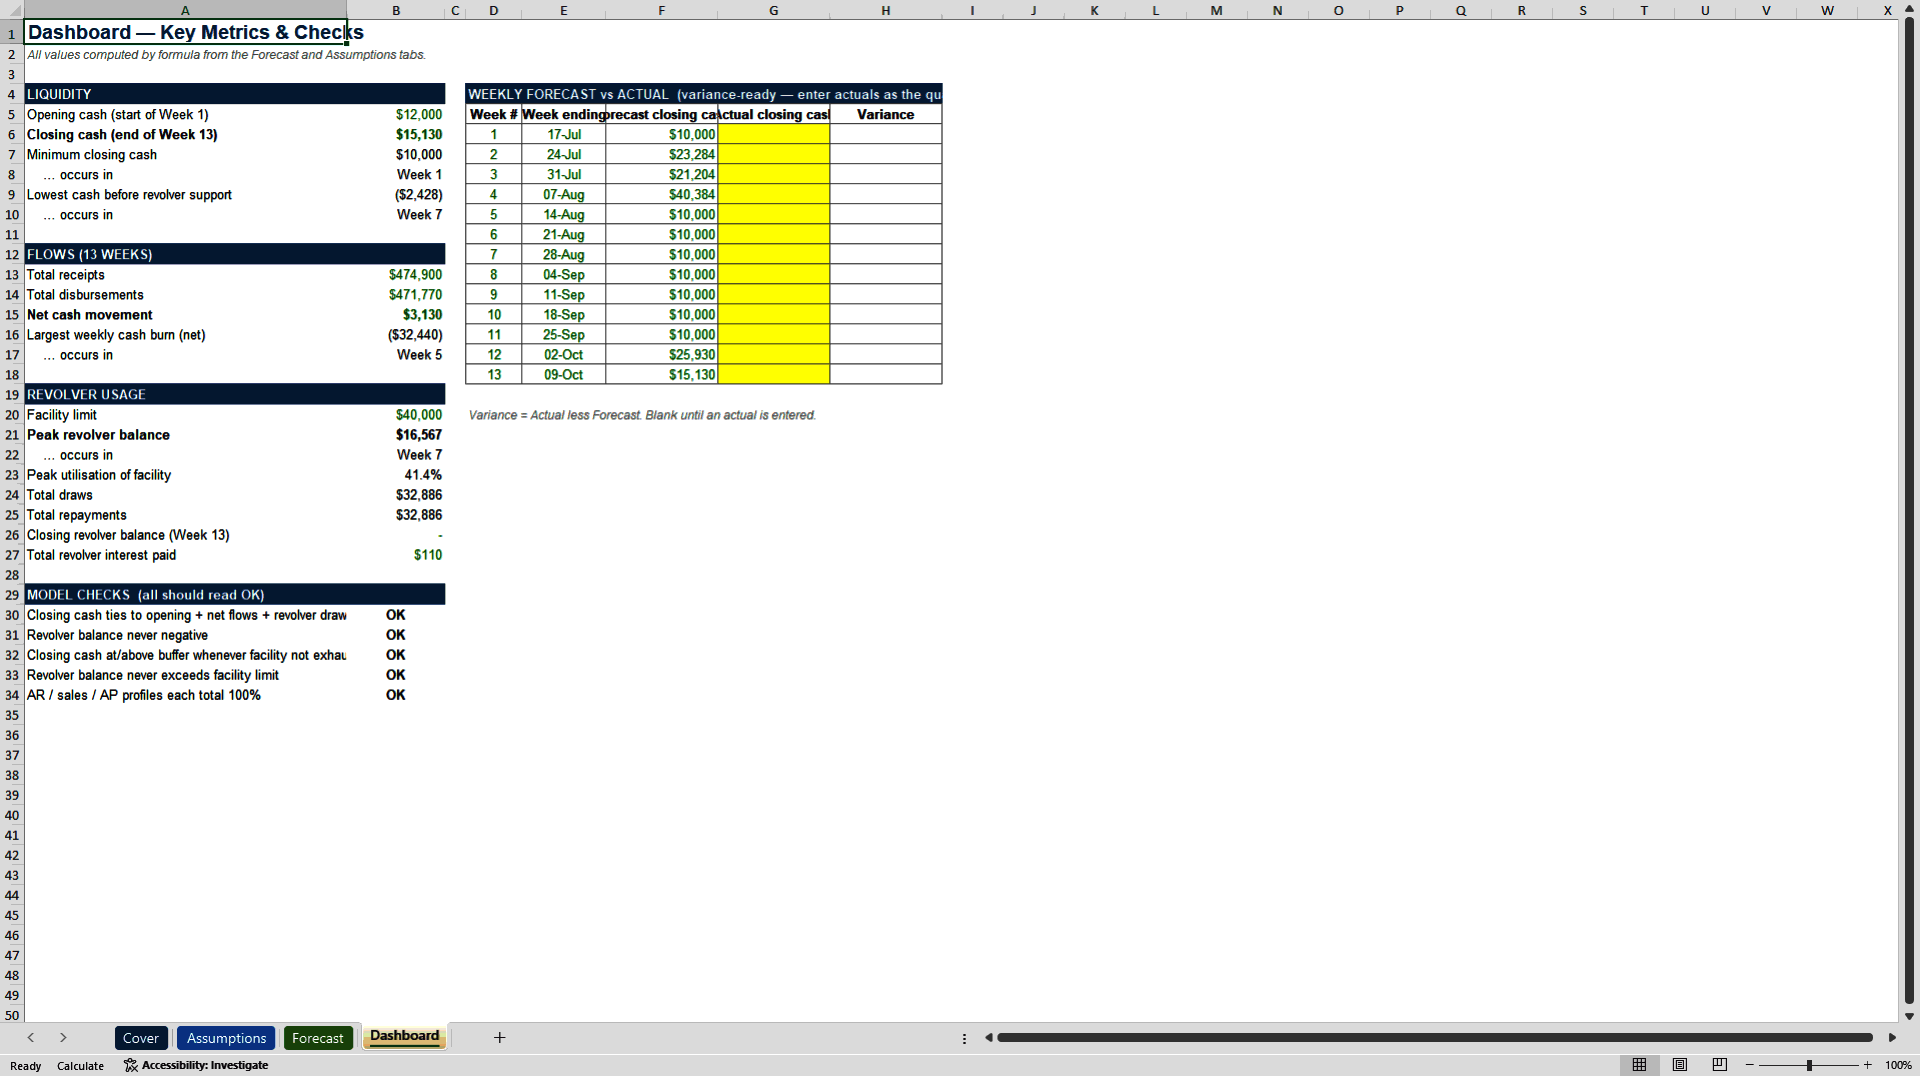Open Accessibility: Investigate in the status bar
This screenshot has height=1076, width=1920.
[196, 1065]
